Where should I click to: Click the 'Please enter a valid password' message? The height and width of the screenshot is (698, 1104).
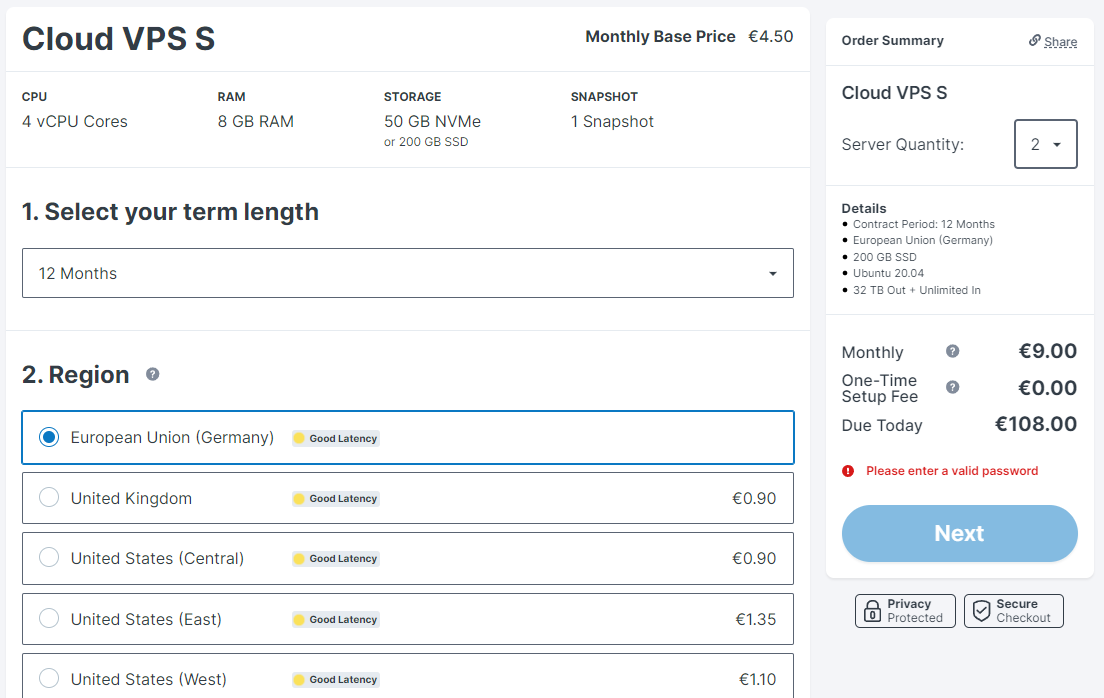[x=952, y=470]
